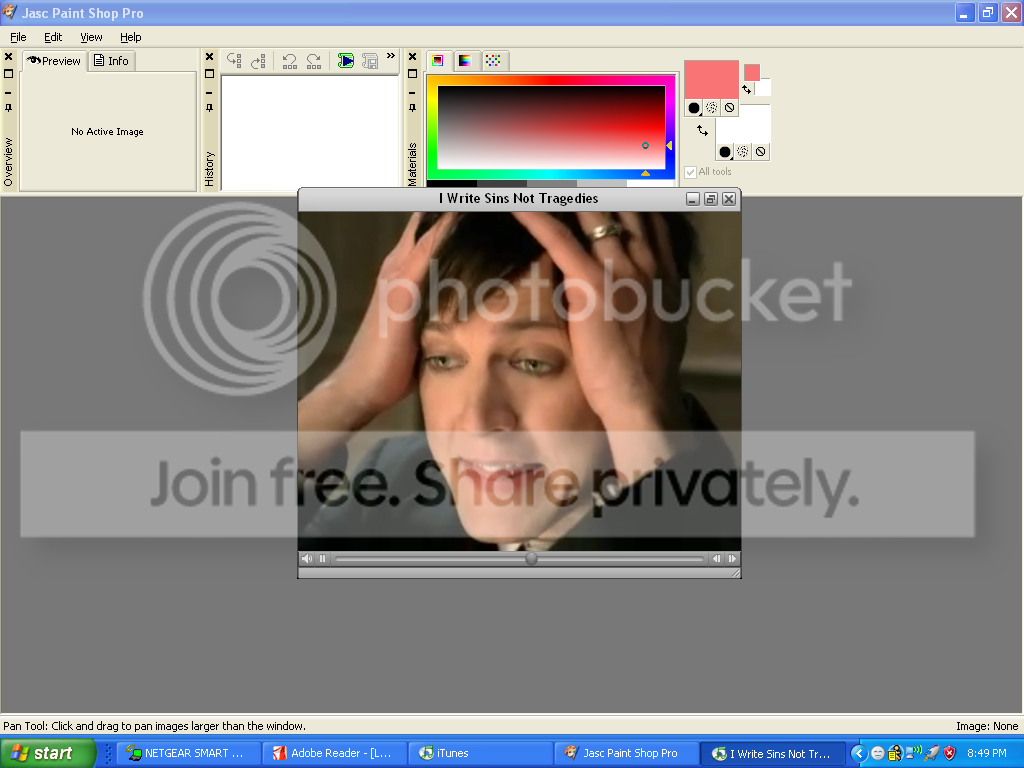Click the video frame in player
This screenshot has height=768, width=1024.
519,381
